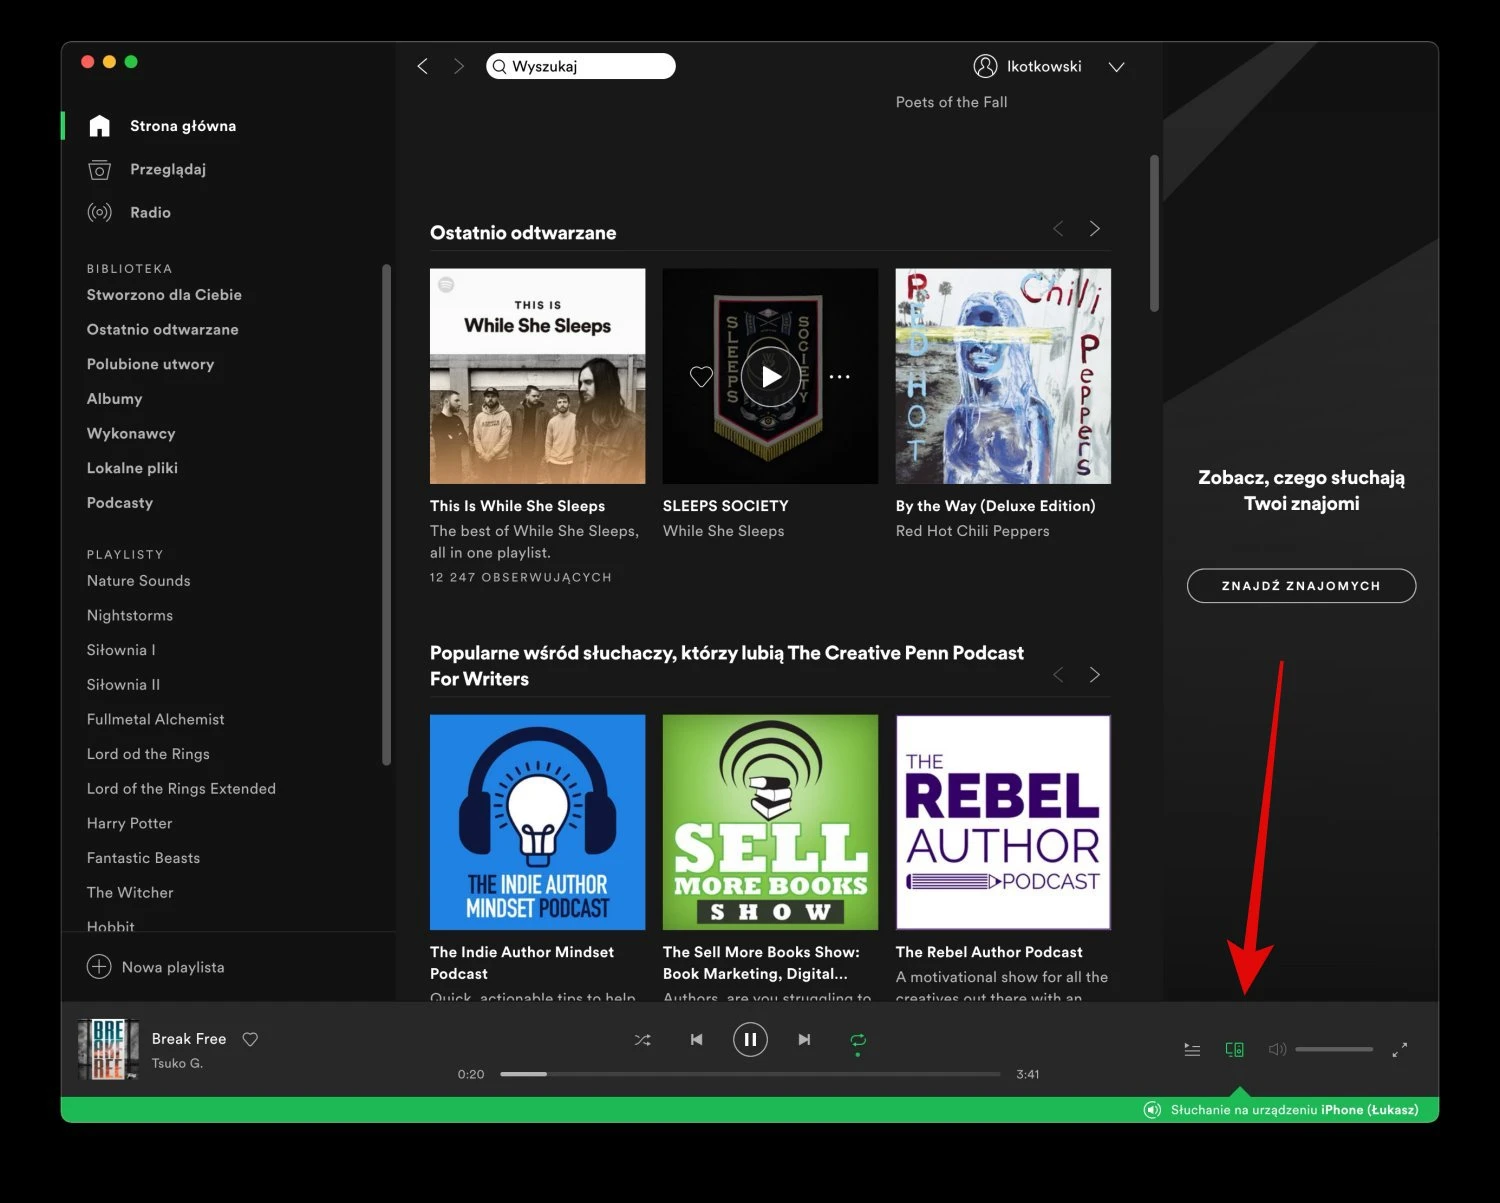Open This Is While She Sleeps cover

point(537,376)
